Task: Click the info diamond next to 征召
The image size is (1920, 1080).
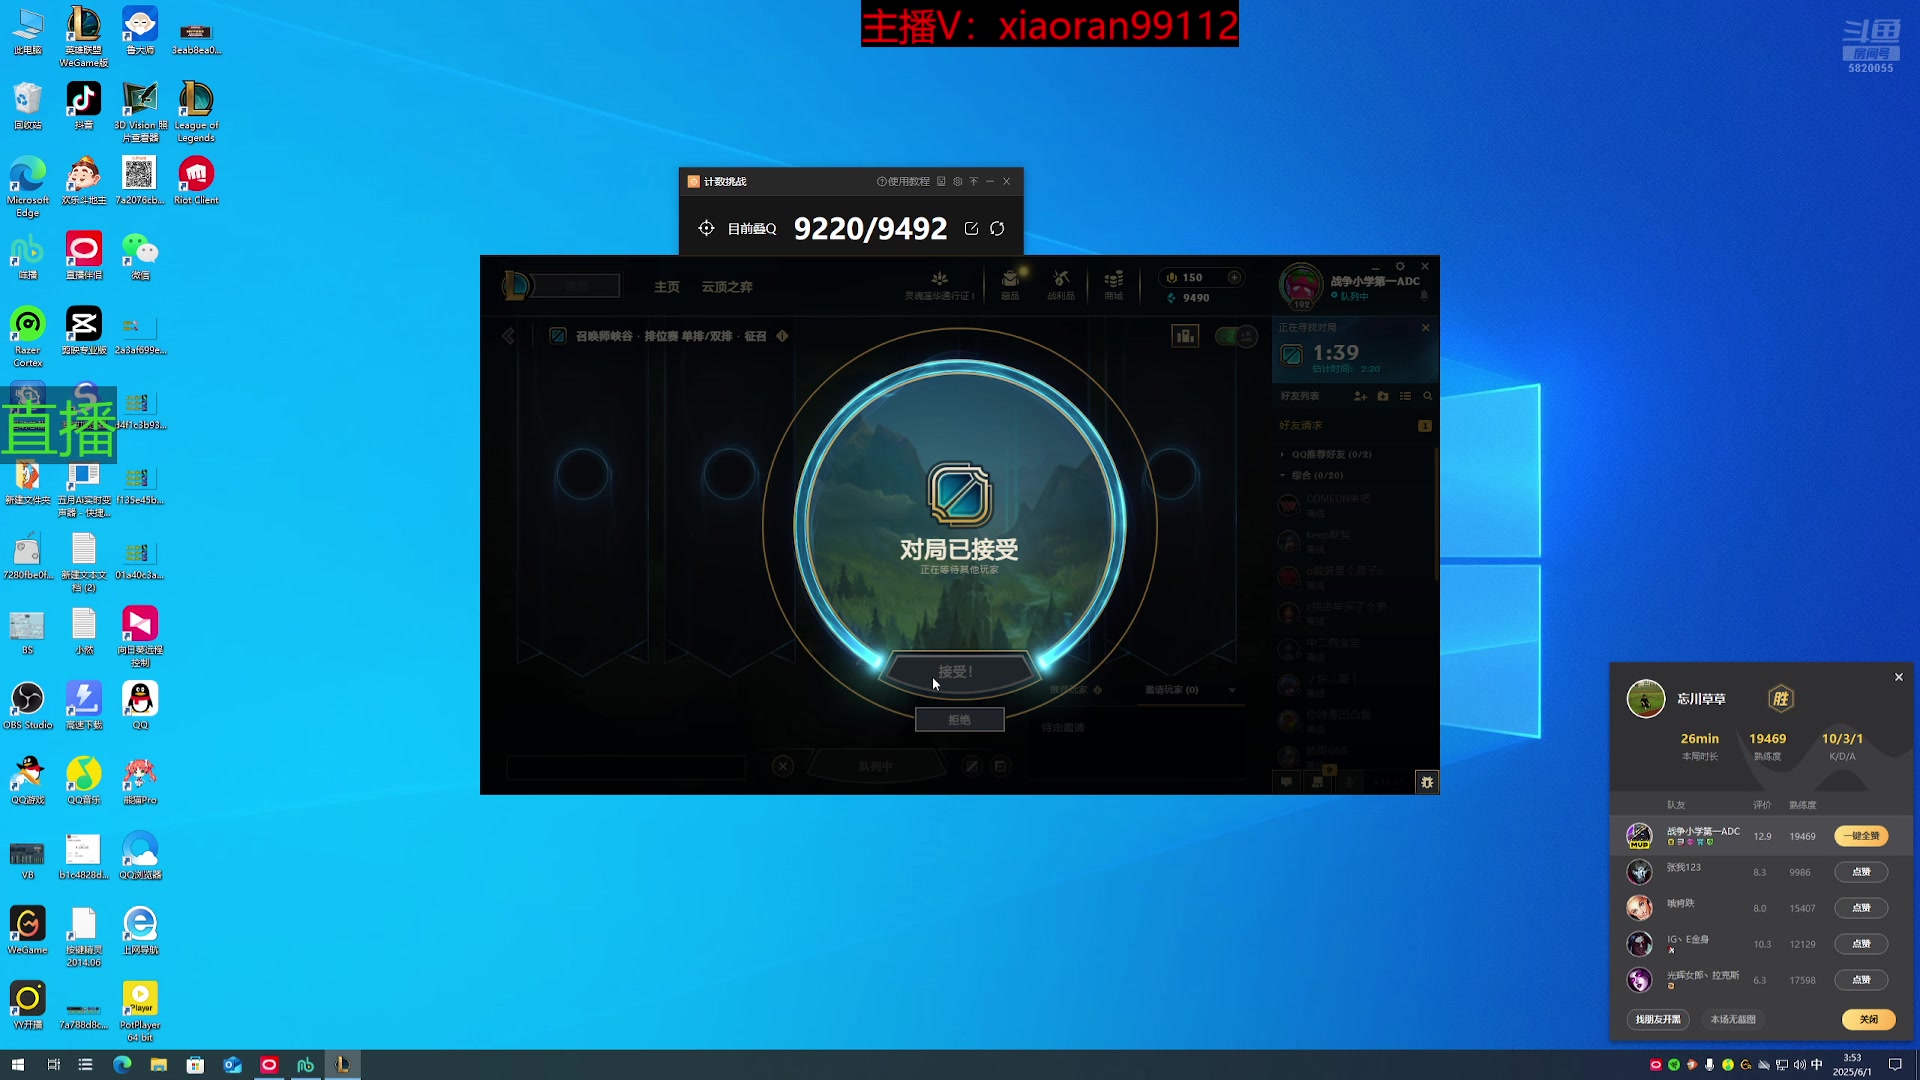Action: pos(782,336)
